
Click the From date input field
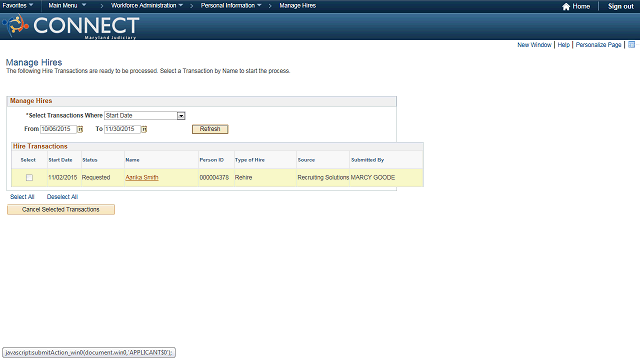tap(58, 129)
